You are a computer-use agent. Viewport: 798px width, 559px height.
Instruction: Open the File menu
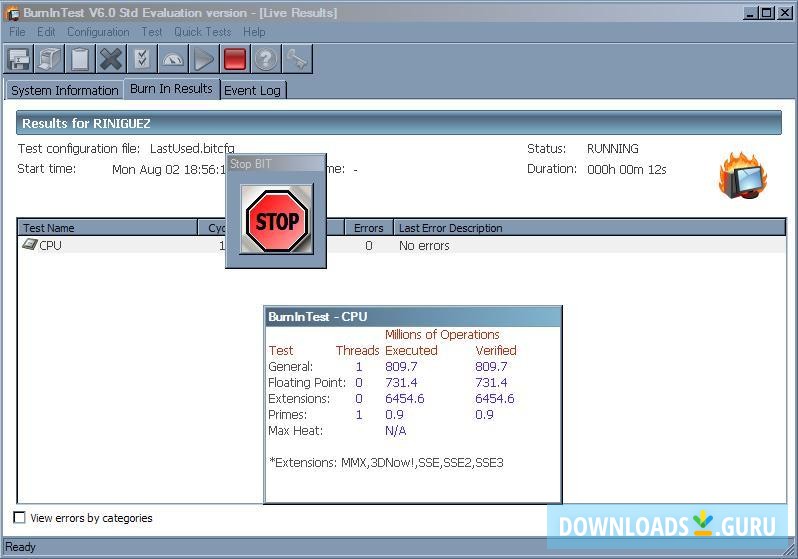coord(17,32)
